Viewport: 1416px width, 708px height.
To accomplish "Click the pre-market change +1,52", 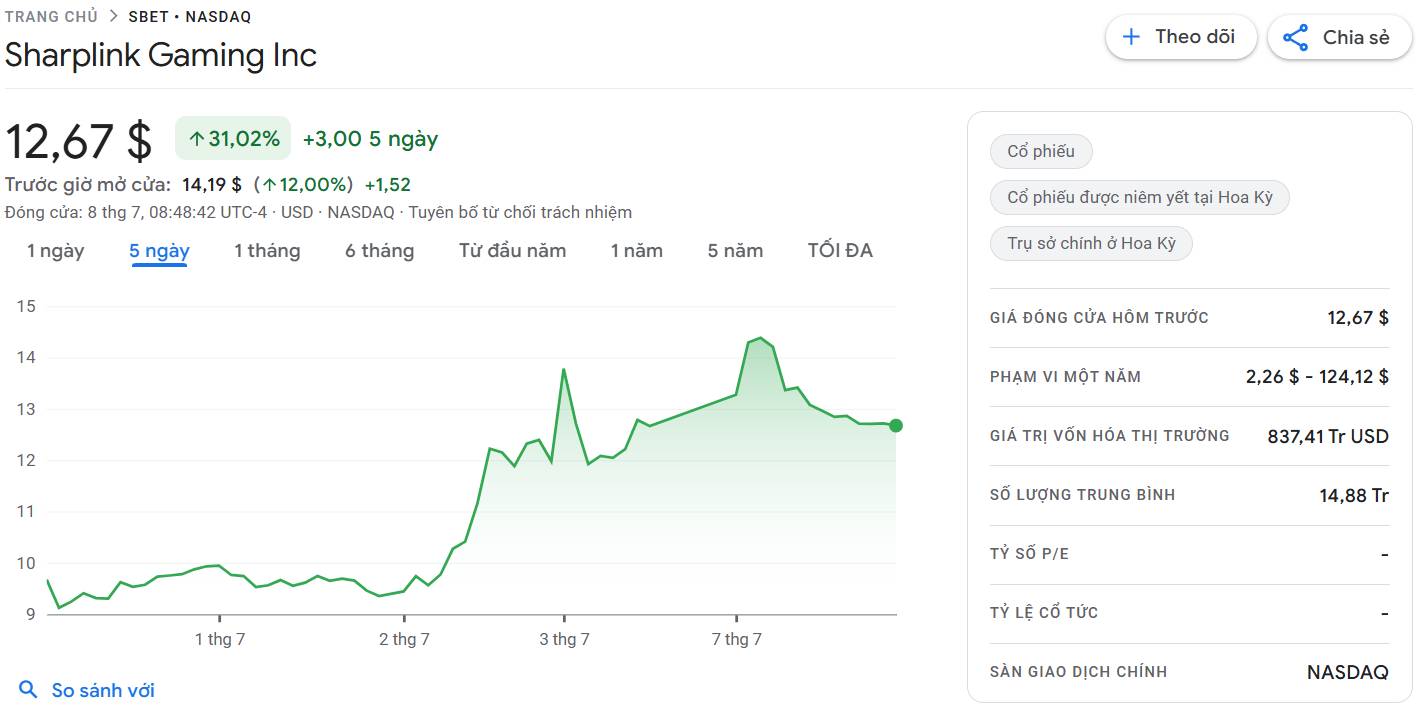I will coord(388,185).
